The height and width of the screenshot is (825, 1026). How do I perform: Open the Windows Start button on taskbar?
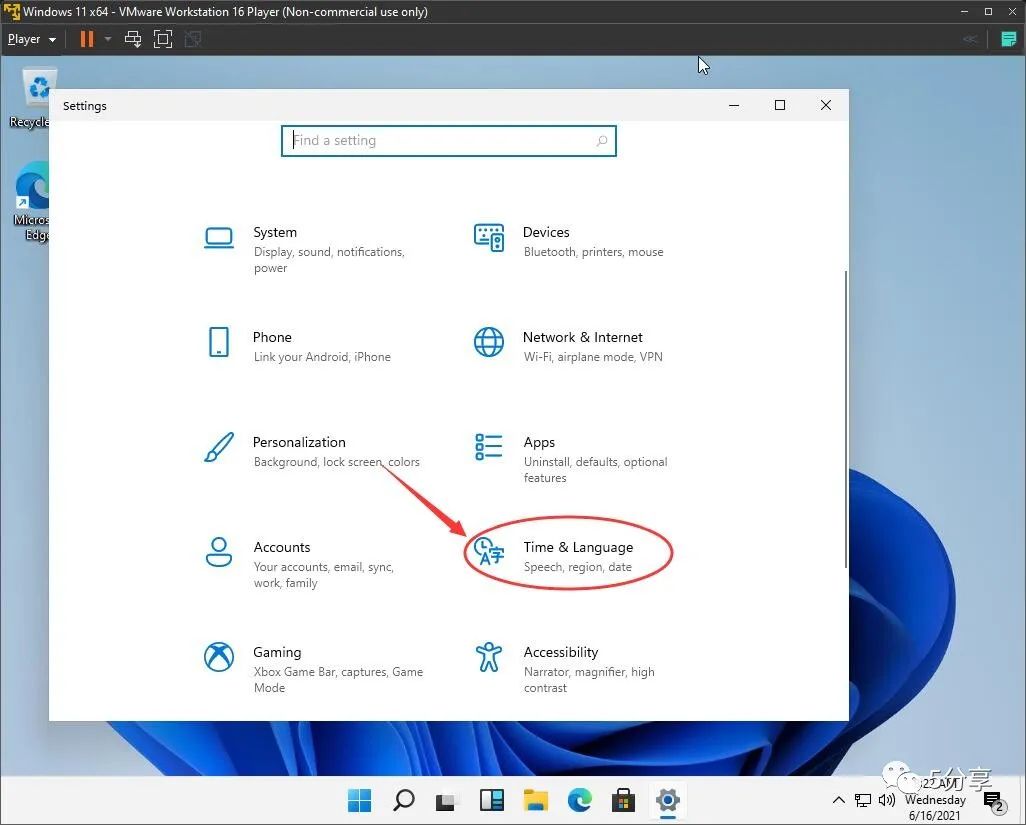click(359, 800)
